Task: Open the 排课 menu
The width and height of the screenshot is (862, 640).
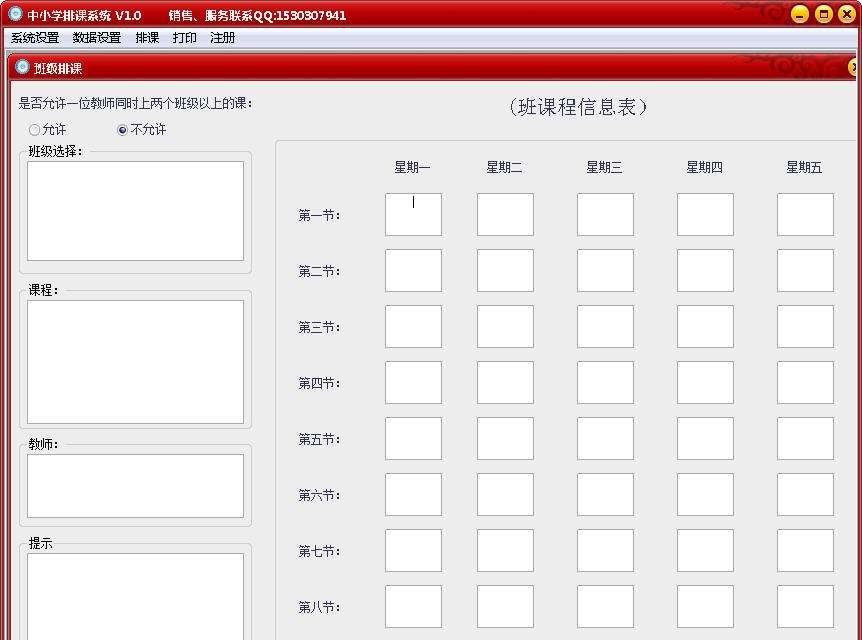Action: (147, 37)
